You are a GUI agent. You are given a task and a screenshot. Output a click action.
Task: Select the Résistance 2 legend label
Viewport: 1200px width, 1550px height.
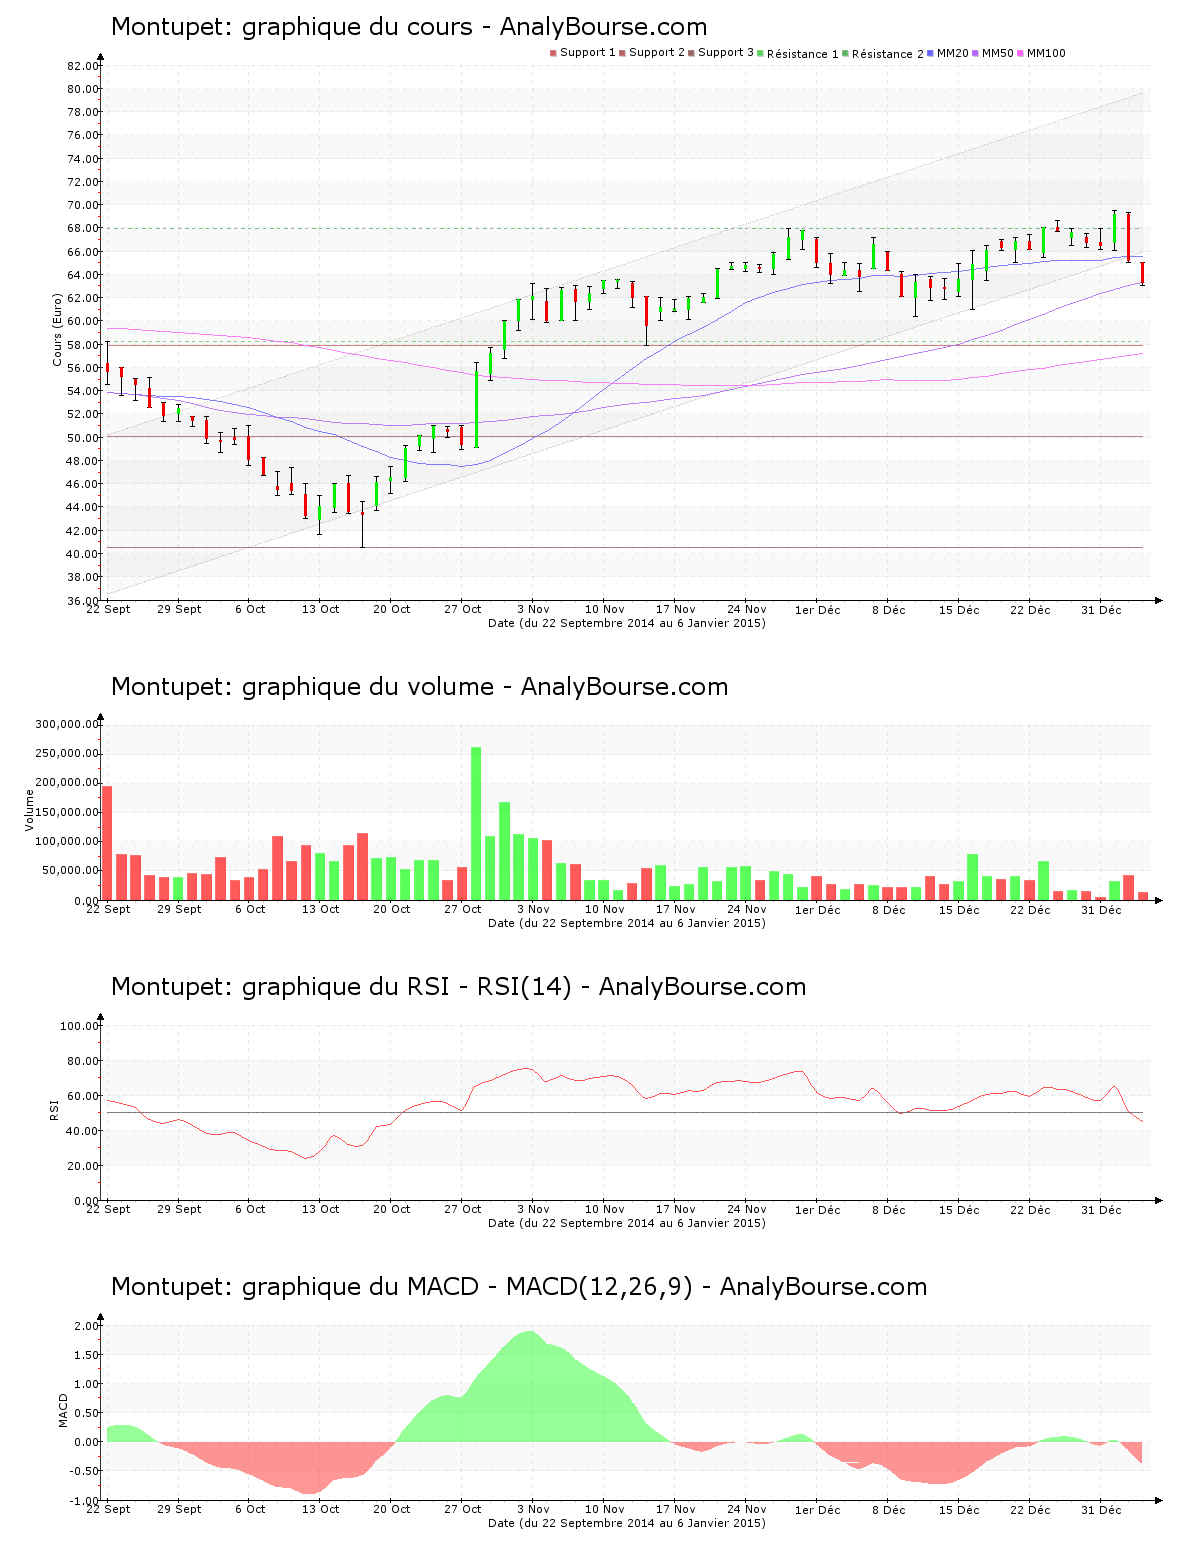tap(888, 54)
